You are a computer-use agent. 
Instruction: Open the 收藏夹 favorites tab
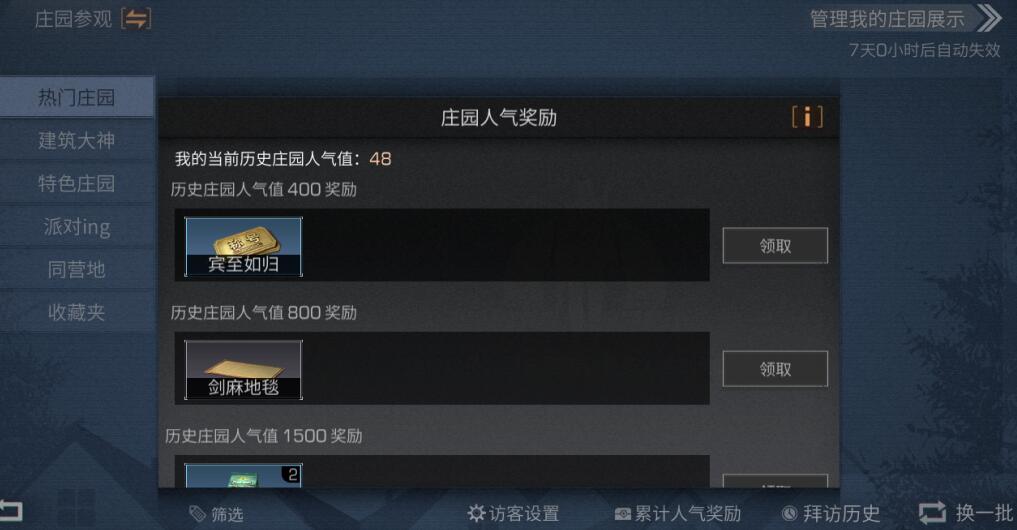pyautogui.click(x=77, y=312)
